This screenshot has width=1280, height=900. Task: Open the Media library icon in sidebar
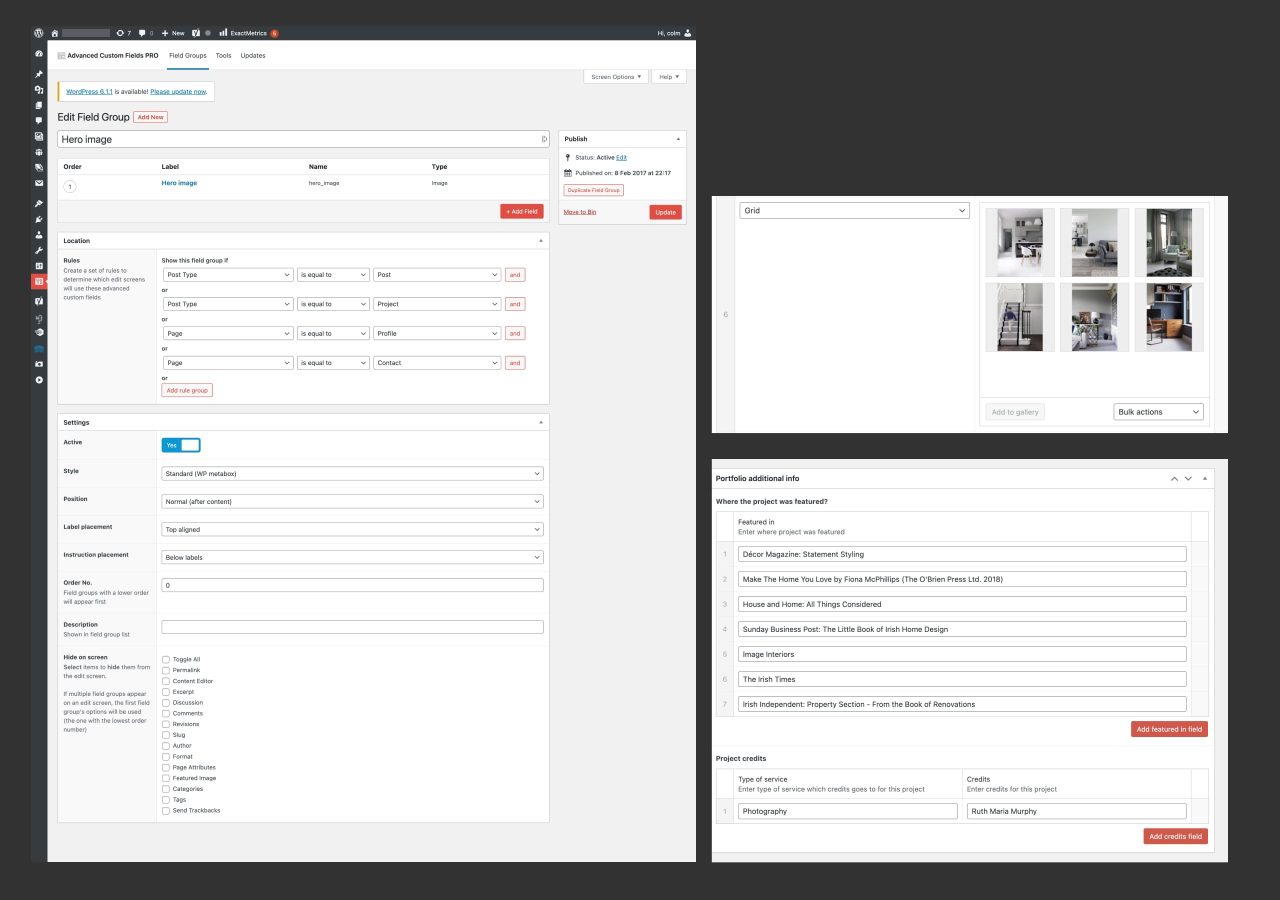[x=37, y=92]
